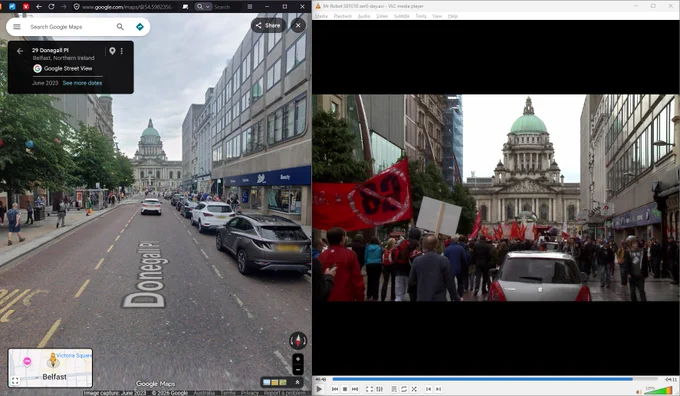Toggle VLC loop mode
This screenshot has width=680, height=396.
tap(404, 389)
